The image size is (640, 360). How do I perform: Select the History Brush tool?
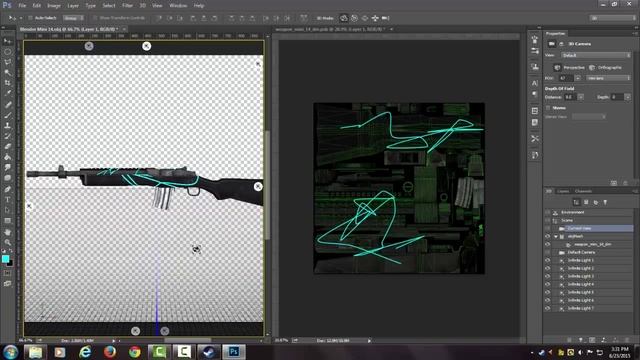[x=7, y=136]
